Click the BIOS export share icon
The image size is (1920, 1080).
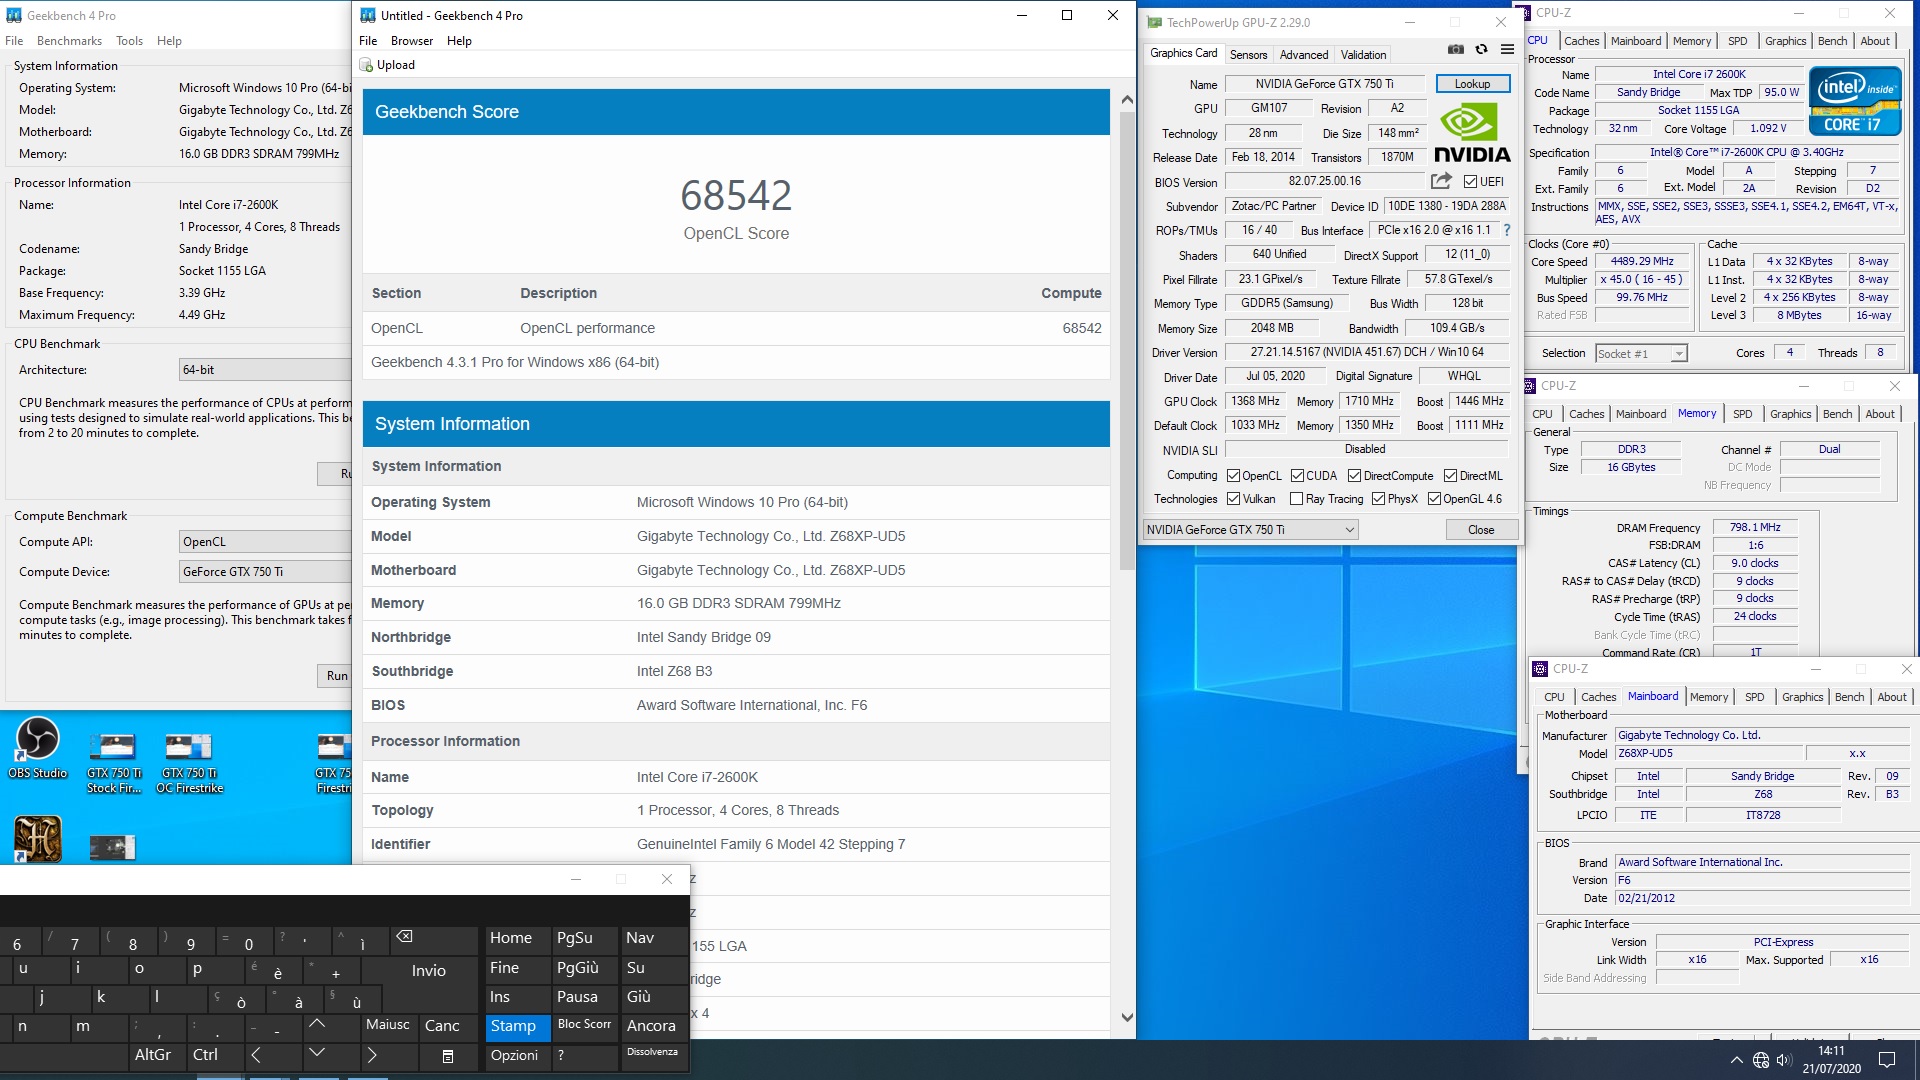(x=1441, y=181)
